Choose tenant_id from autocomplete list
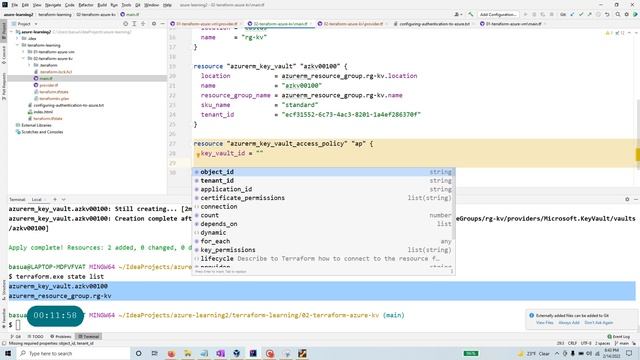The height and width of the screenshot is (360, 640). pos(323,180)
